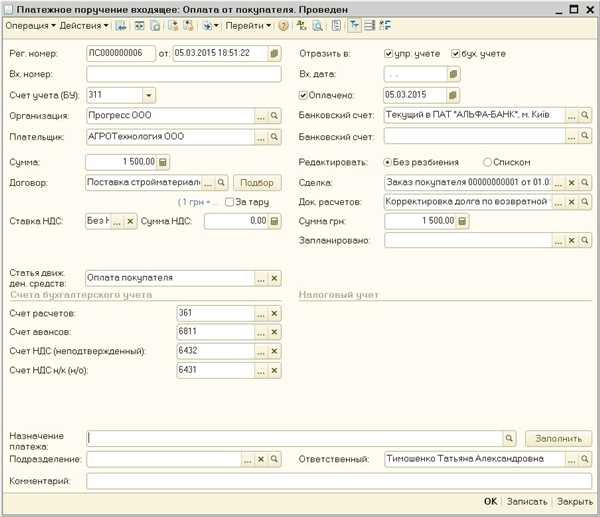Open the Перейти menu
This screenshot has width=600, height=517.
[248, 26]
